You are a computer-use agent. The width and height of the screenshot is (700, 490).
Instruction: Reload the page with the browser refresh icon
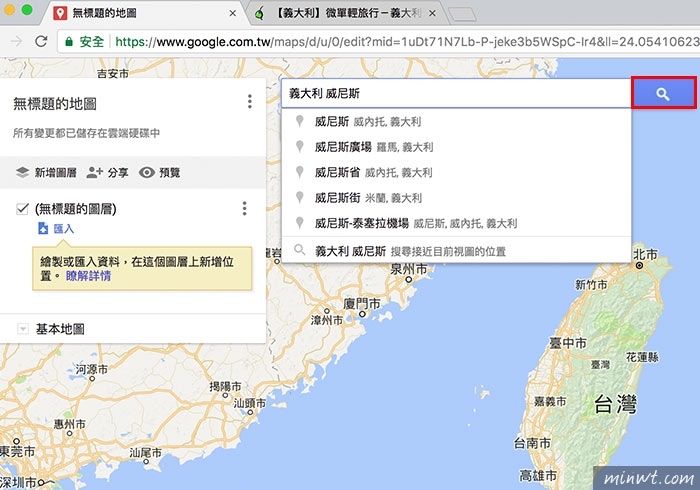(41, 42)
